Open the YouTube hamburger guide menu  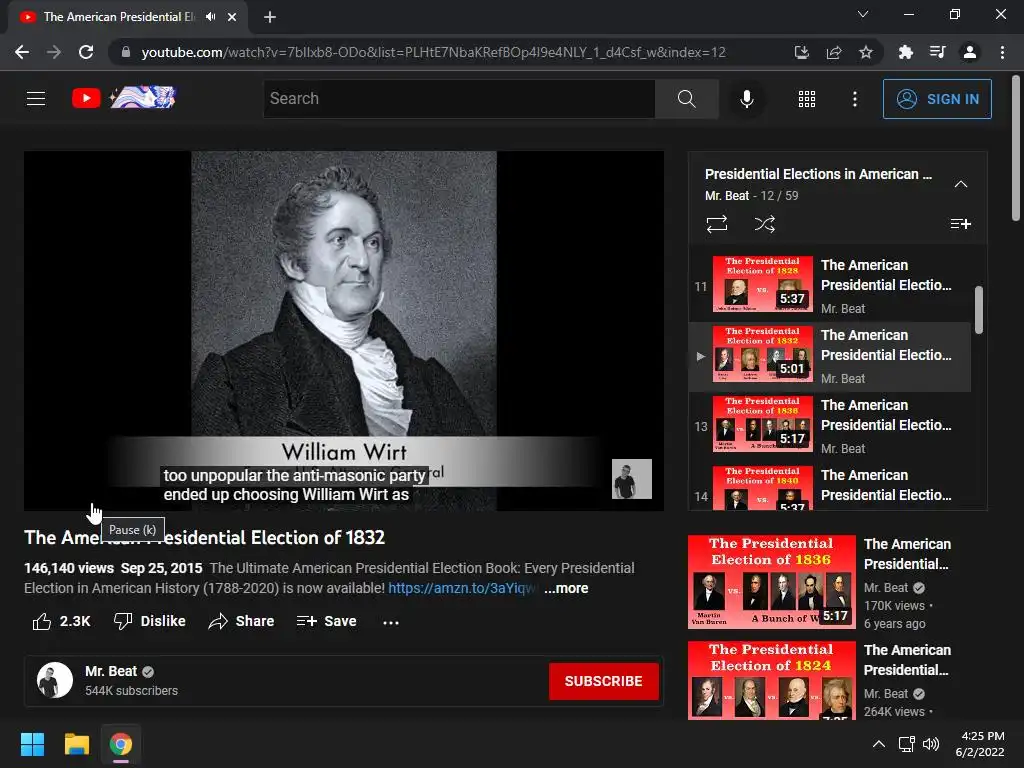pos(36,99)
